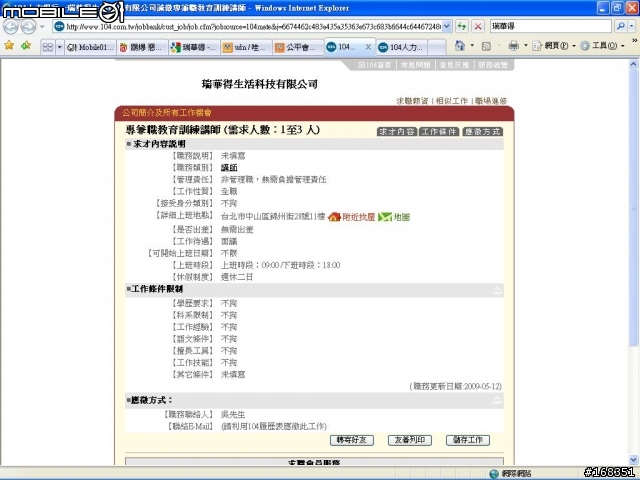Click the 轉寄好友 button

351,440
